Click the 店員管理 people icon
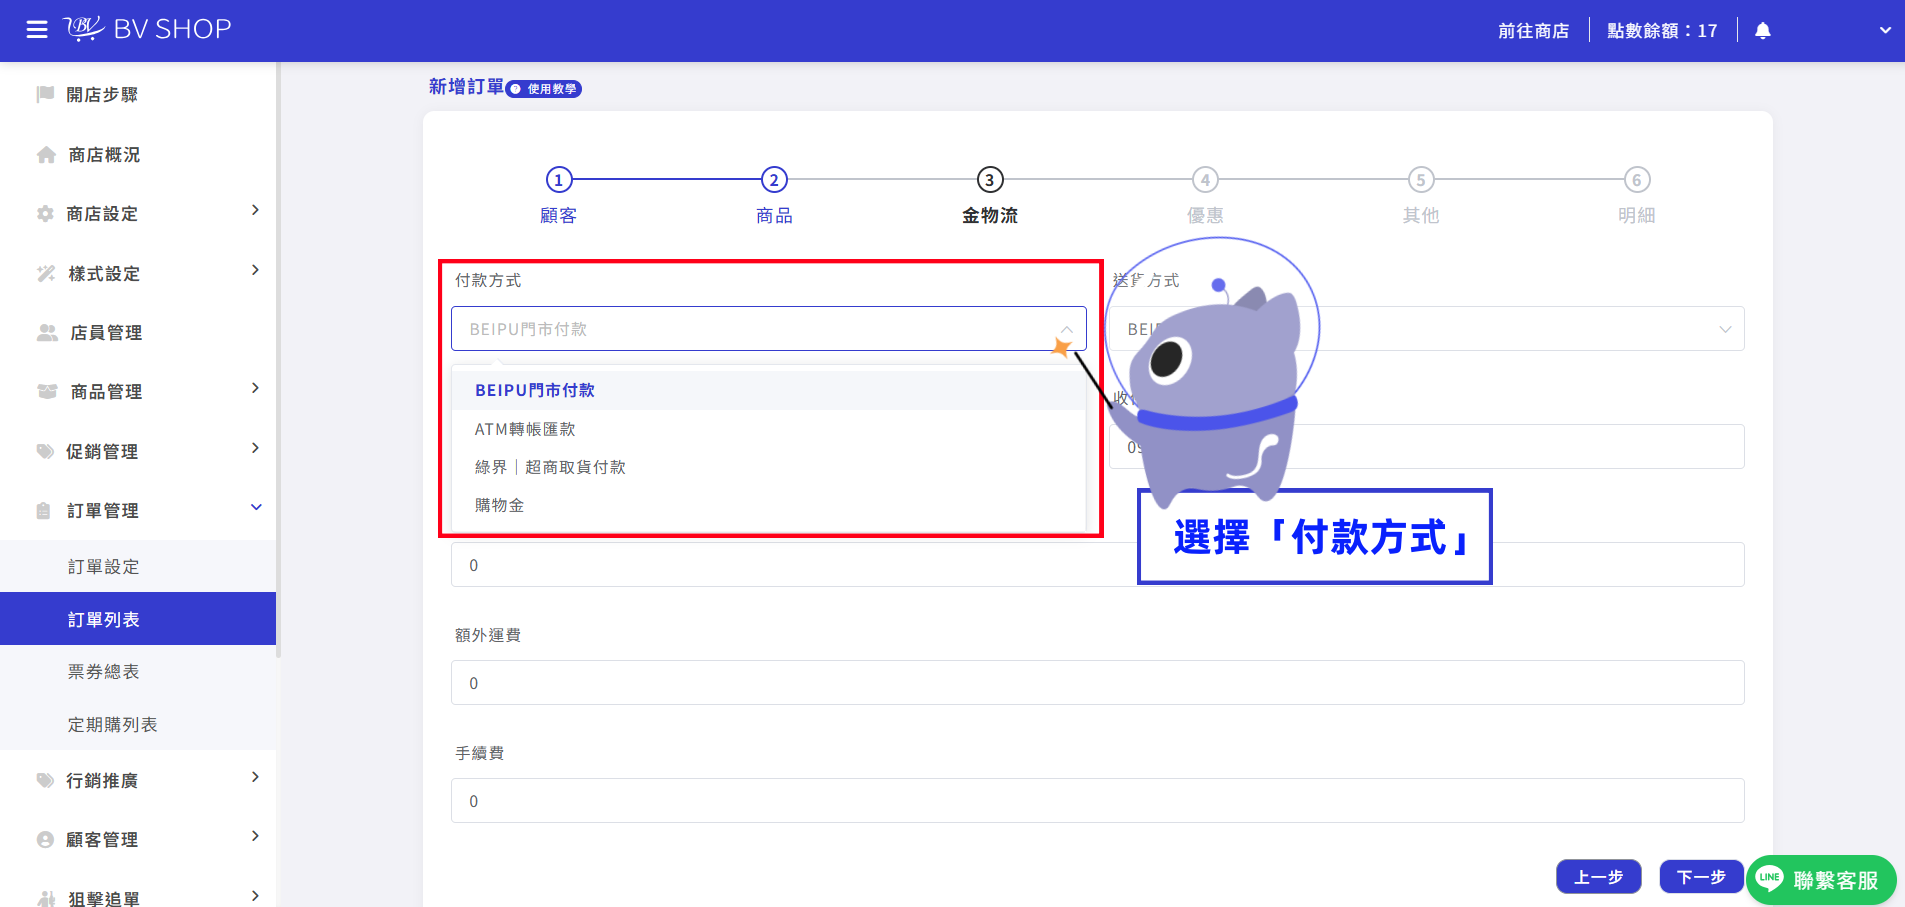 [x=47, y=333]
